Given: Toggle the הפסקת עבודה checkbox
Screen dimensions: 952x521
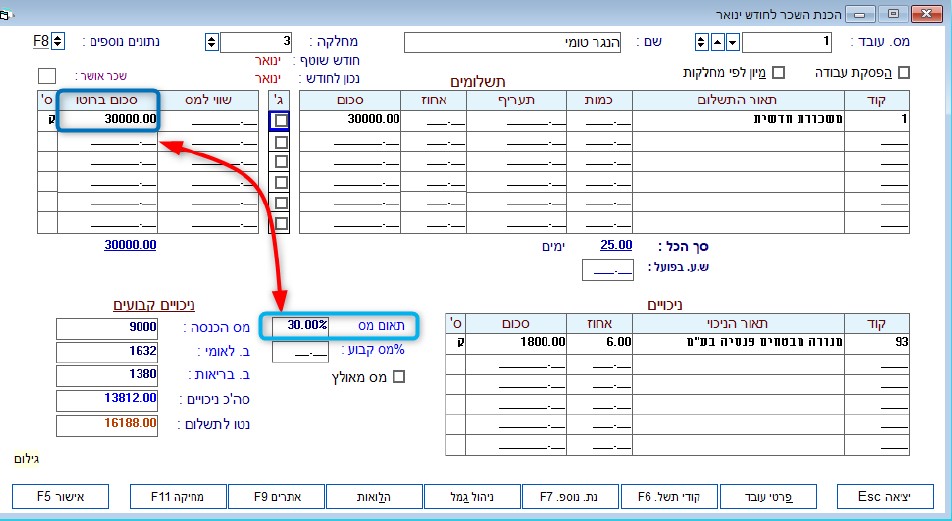Looking at the screenshot, I should 904,72.
